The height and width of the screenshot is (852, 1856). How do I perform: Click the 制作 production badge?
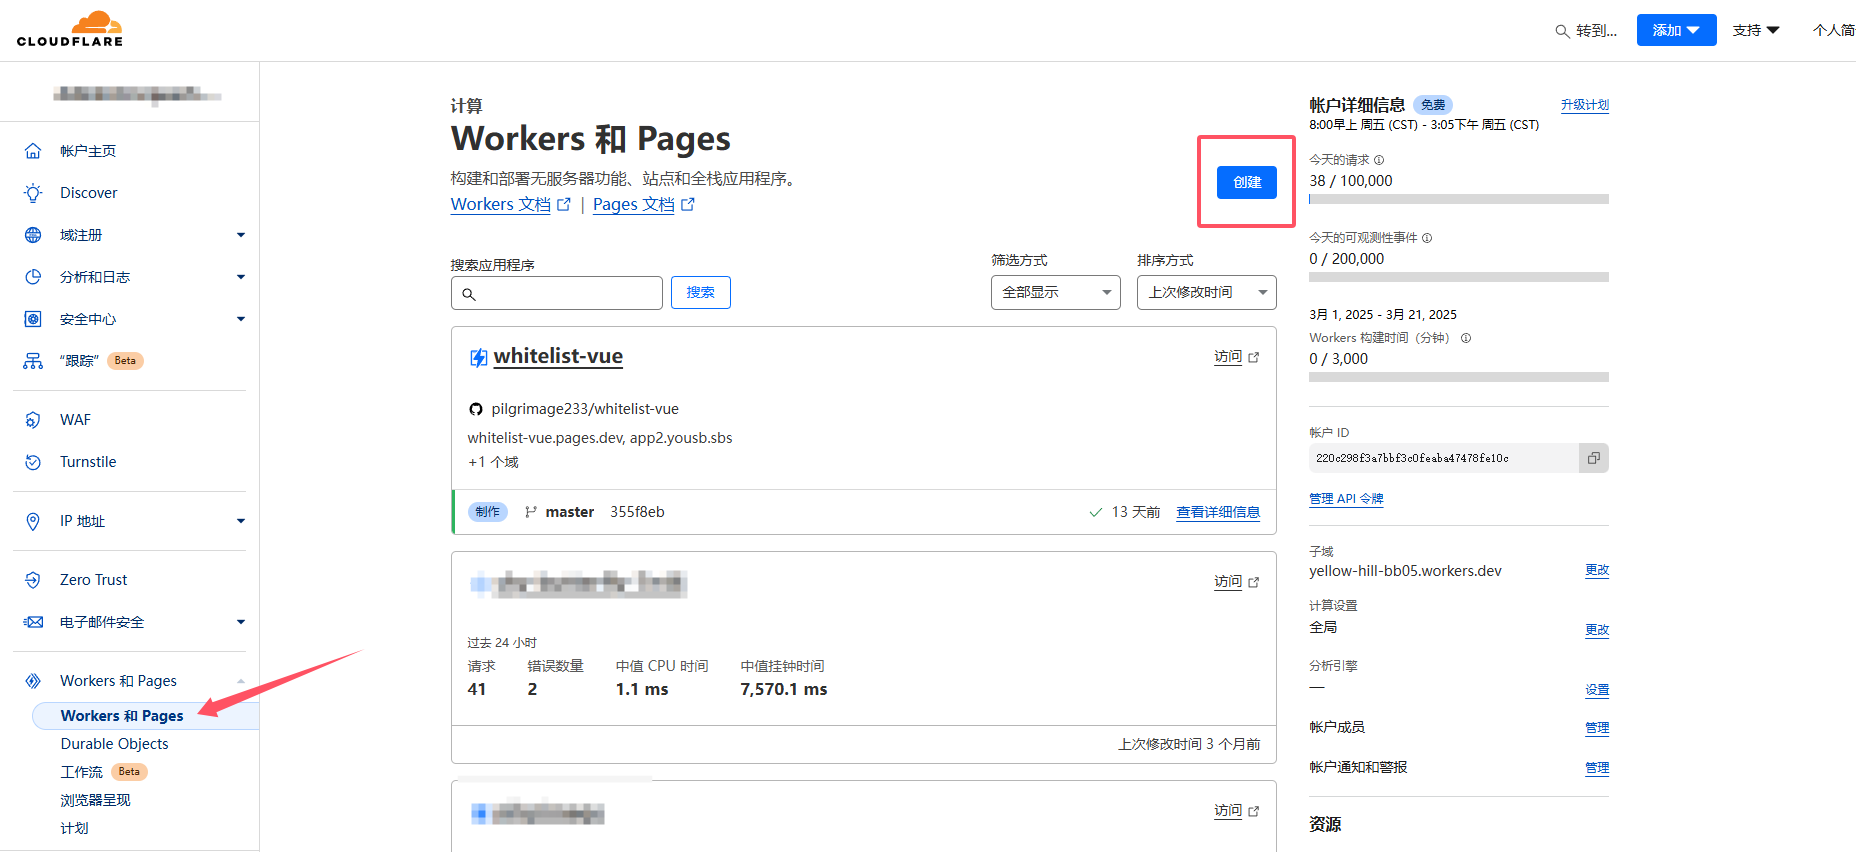click(x=488, y=512)
